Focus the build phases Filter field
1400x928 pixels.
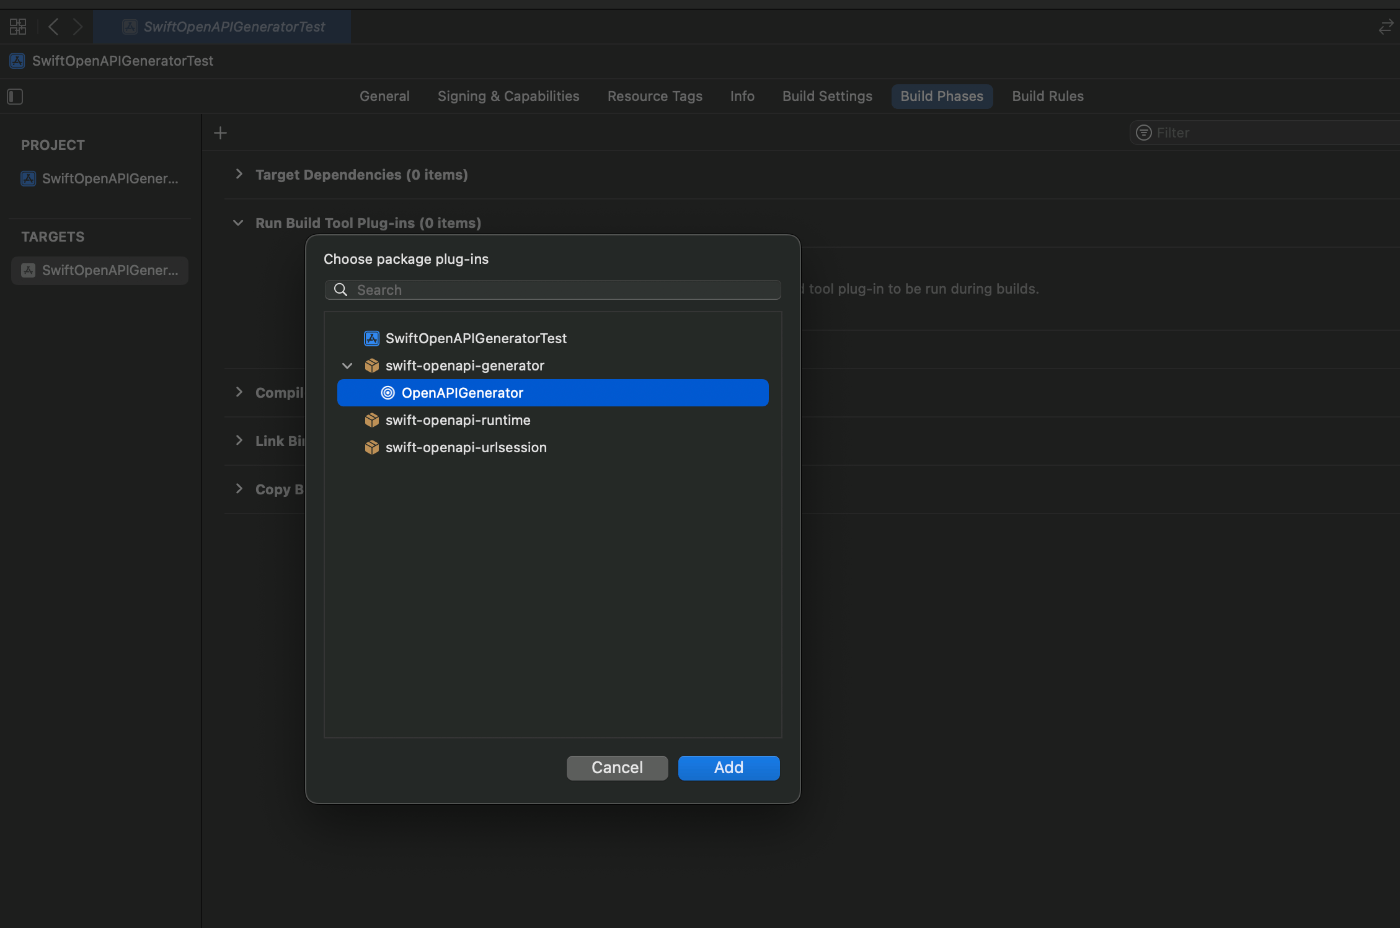point(1266,133)
